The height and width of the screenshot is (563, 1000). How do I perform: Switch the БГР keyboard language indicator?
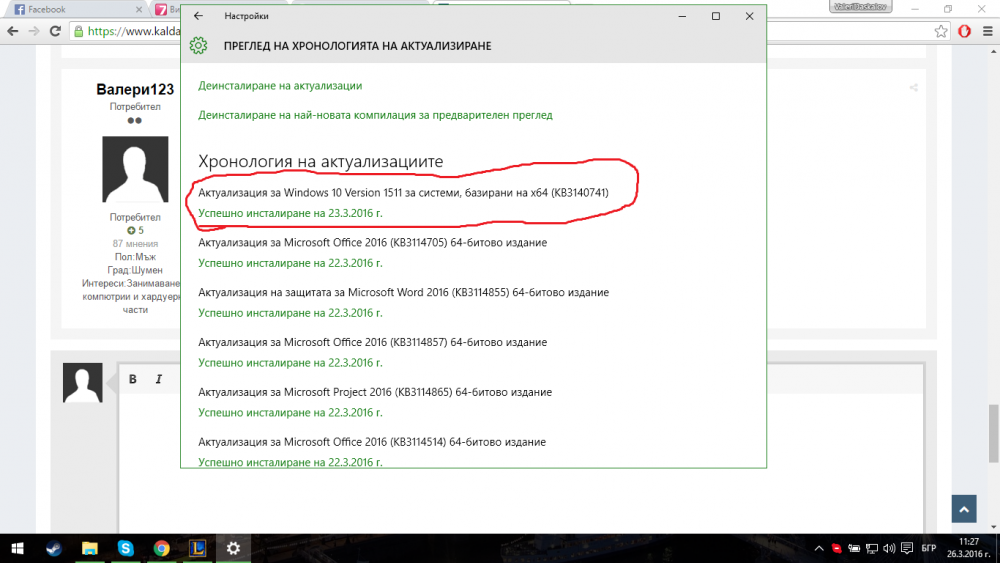[929, 548]
